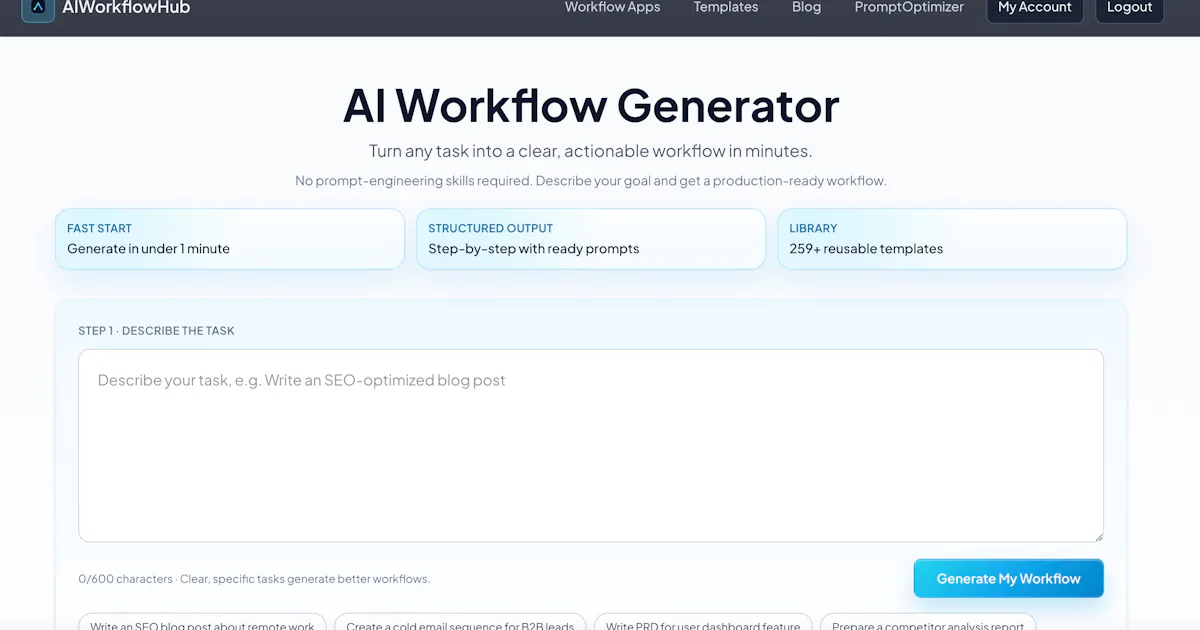Click Generate My Workflow button
Screen dimensions: 1200x630
pos(1008,578)
